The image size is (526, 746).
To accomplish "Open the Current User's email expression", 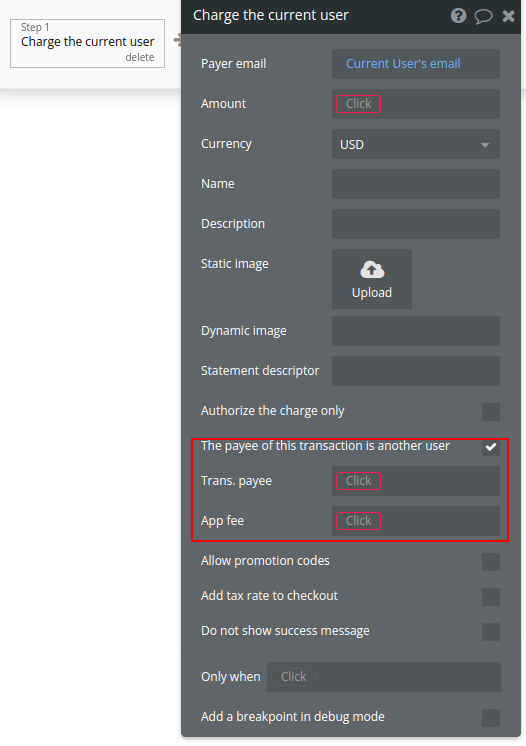I will [x=403, y=64].
